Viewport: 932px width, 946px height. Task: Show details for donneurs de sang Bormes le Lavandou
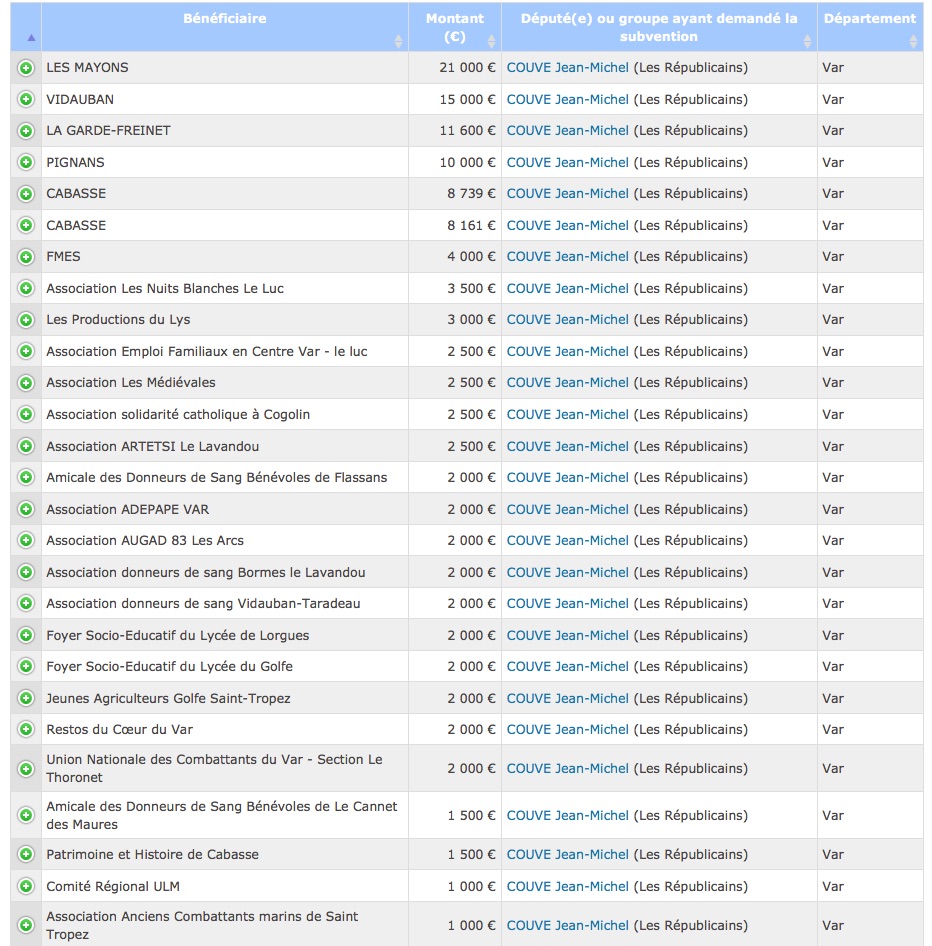[26, 572]
